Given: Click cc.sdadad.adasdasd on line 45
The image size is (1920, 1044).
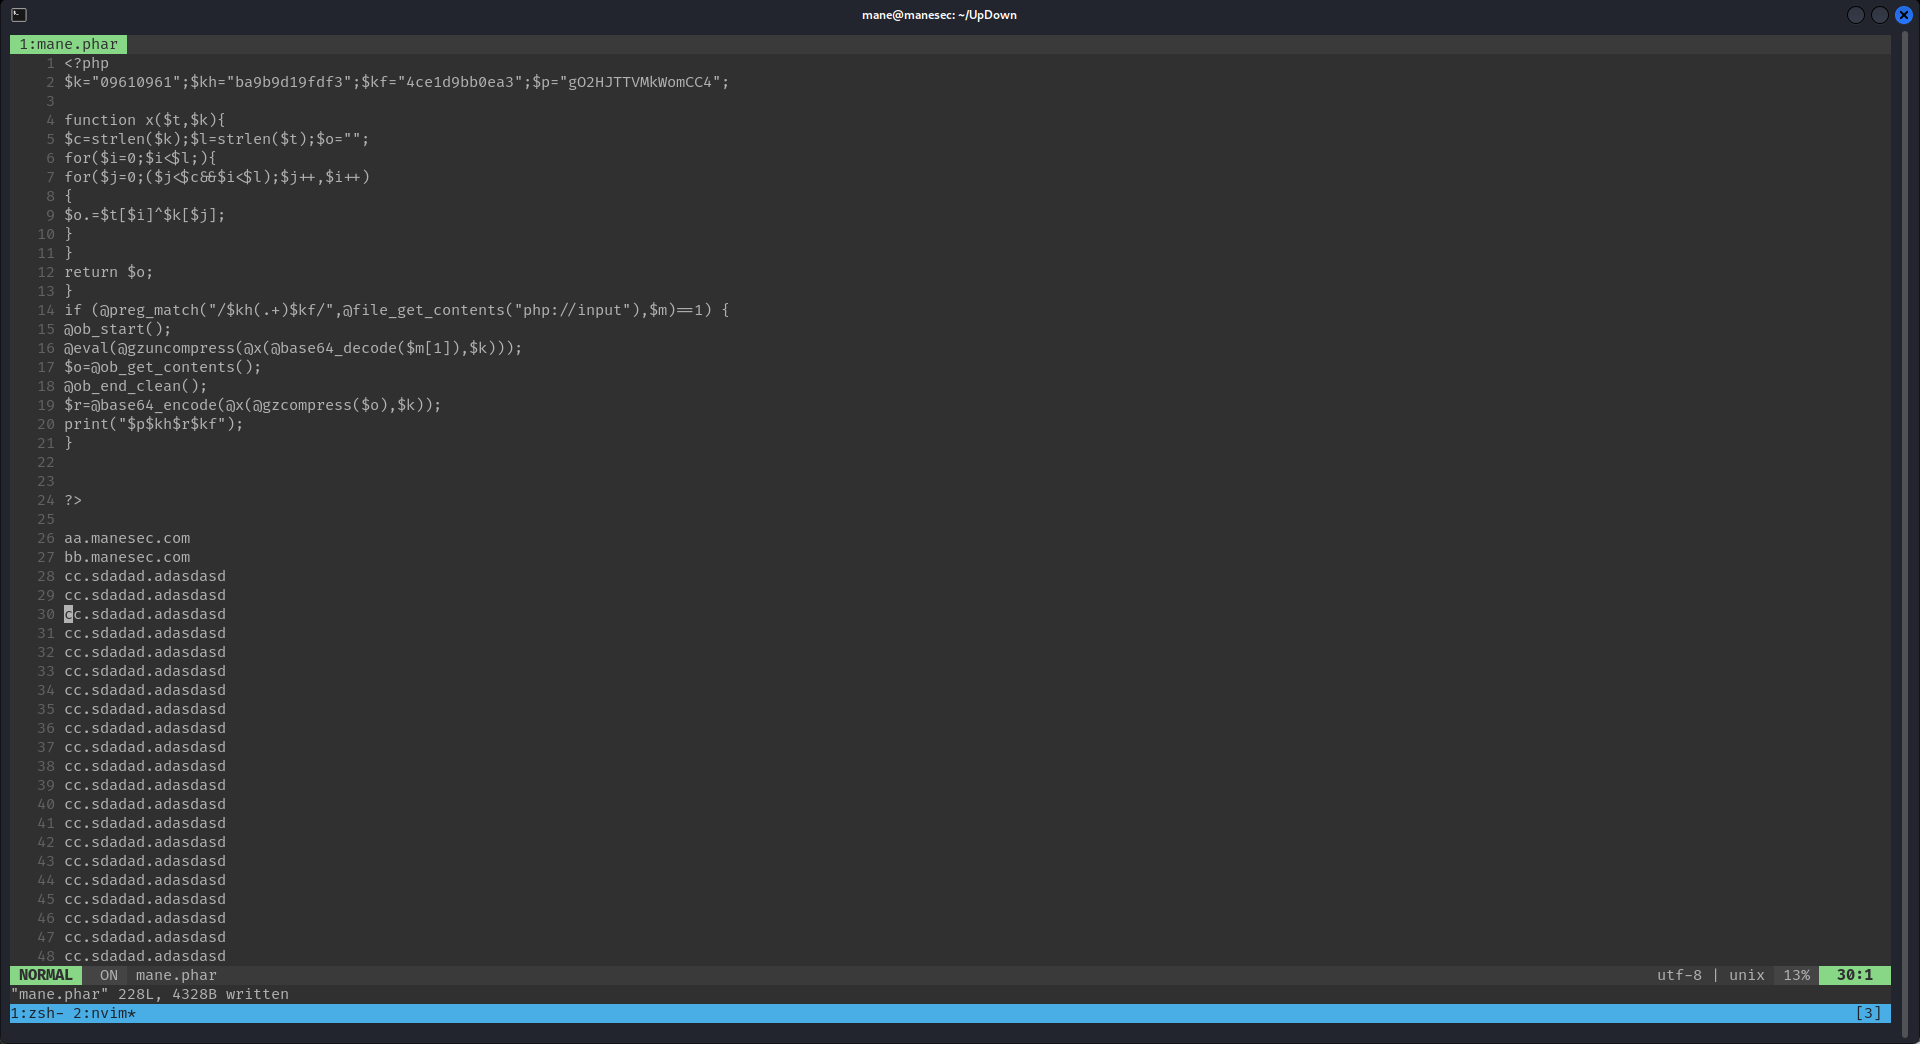Looking at the screenshot, I should coord(145,899).
